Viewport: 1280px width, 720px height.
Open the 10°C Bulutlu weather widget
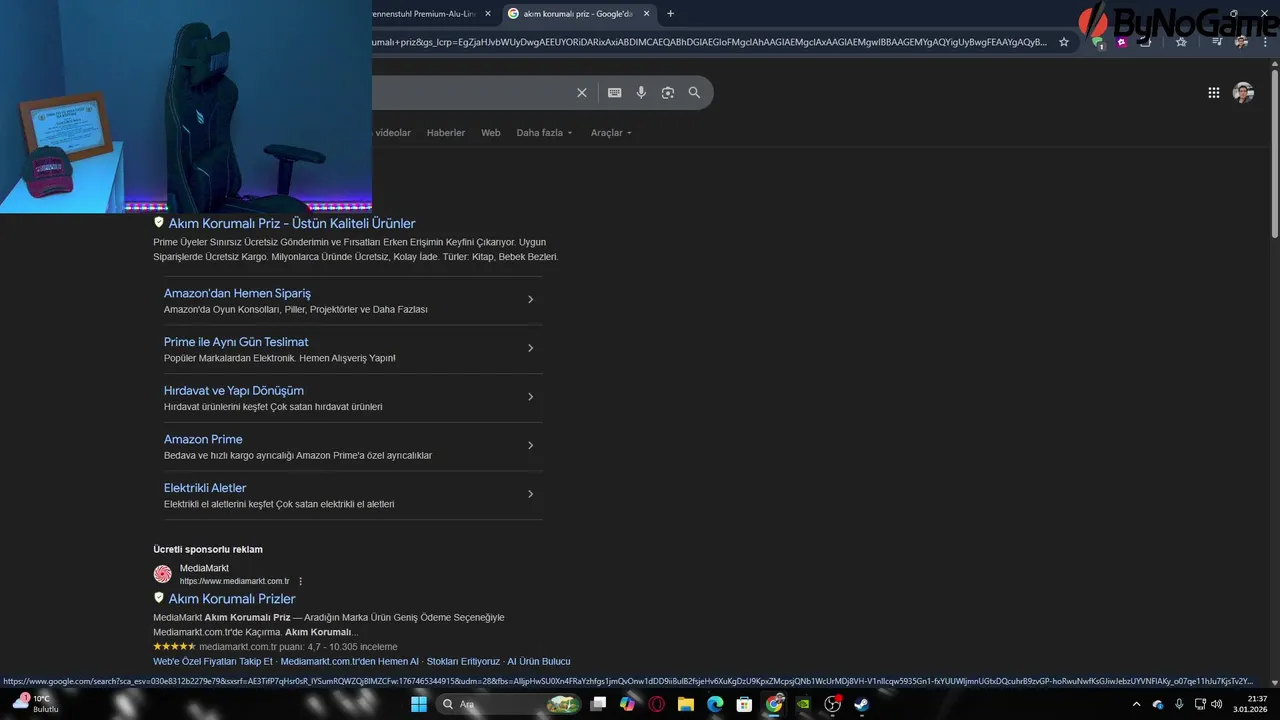coord(36,704)
